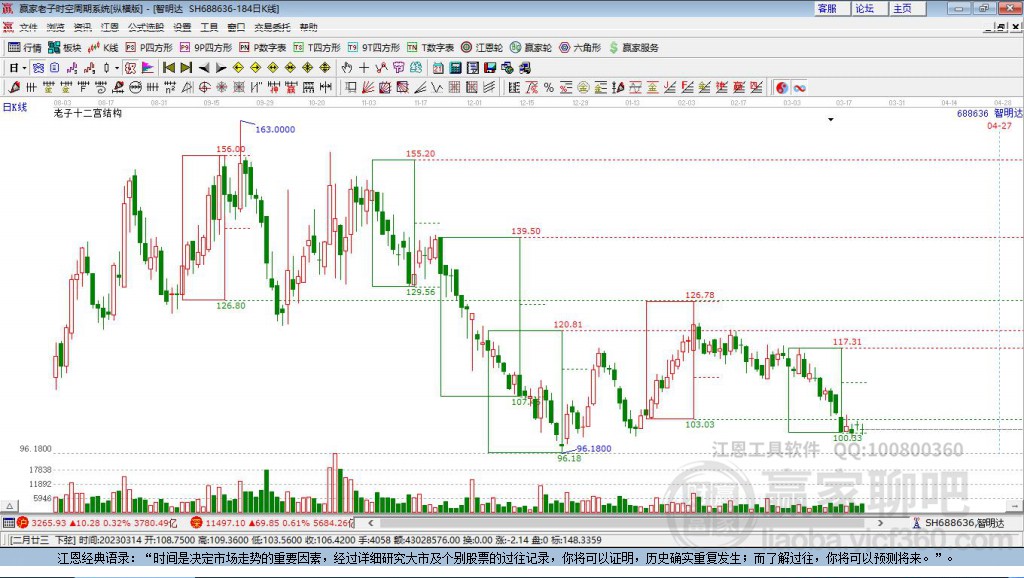Launch the 江恩轮 Gann wheel

(x=482, y=48)
